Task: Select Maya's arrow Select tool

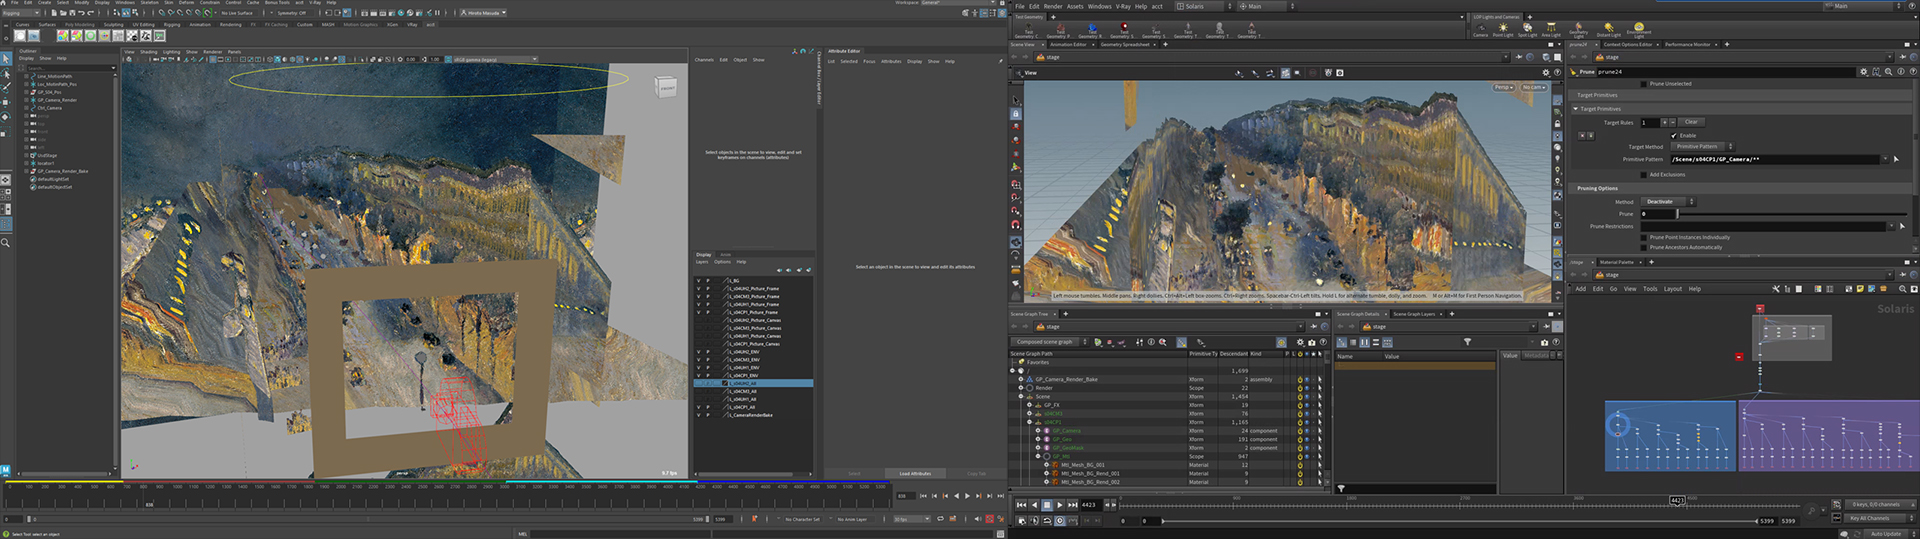Action: 6,60
